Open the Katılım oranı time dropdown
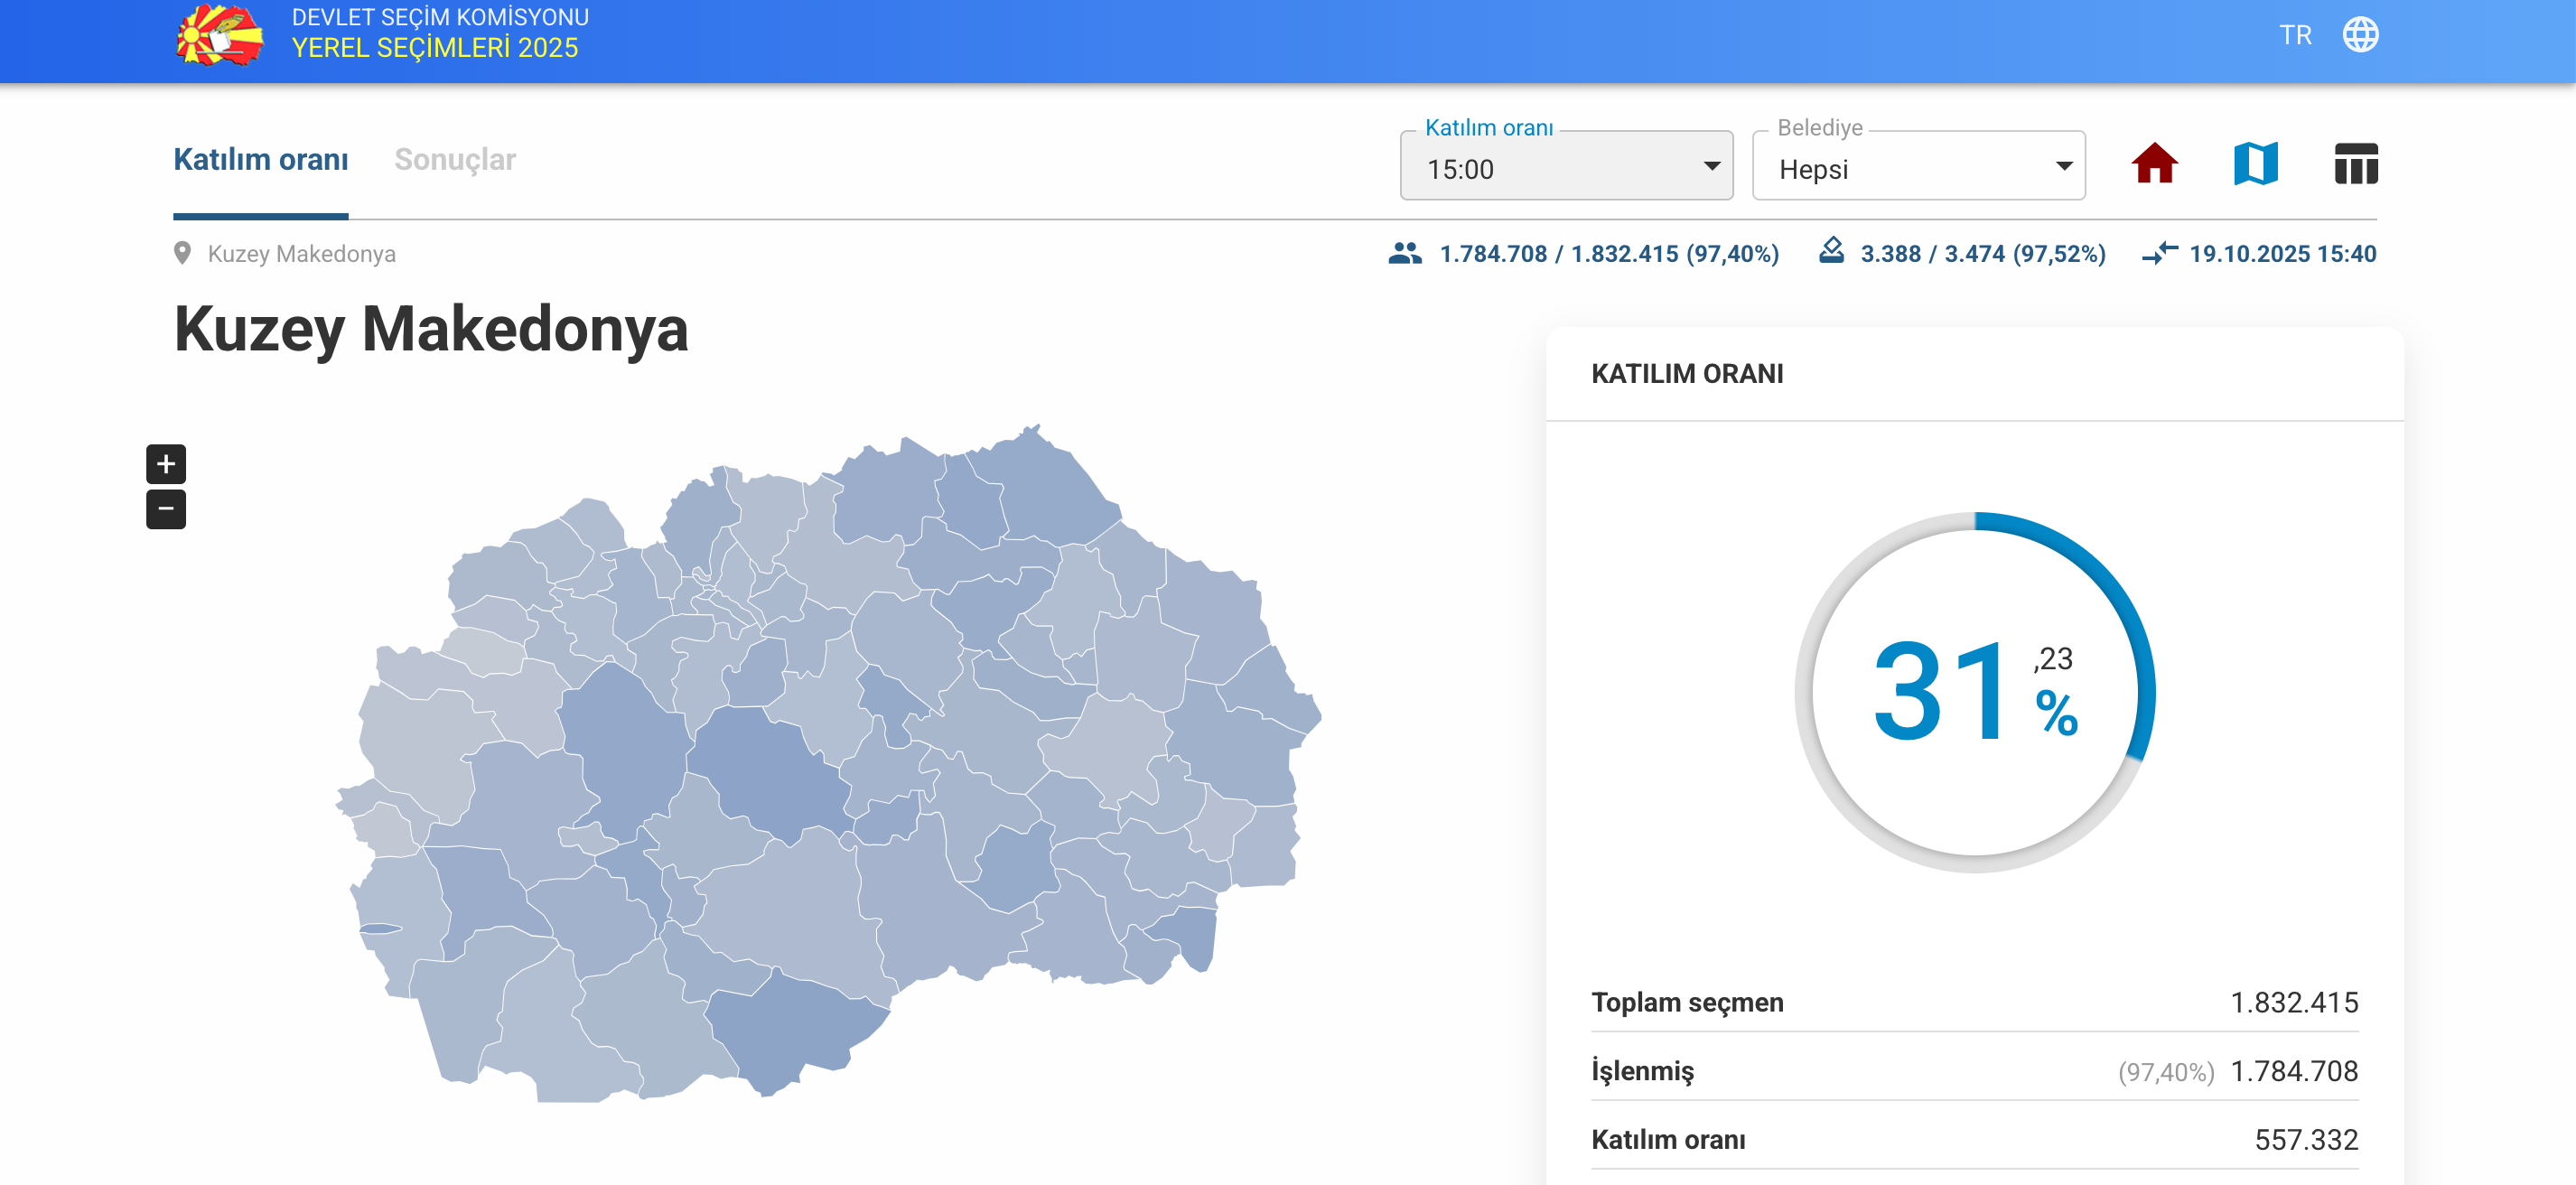The width and height of the screenshot is (2576, 1185). click(1566, 167)
